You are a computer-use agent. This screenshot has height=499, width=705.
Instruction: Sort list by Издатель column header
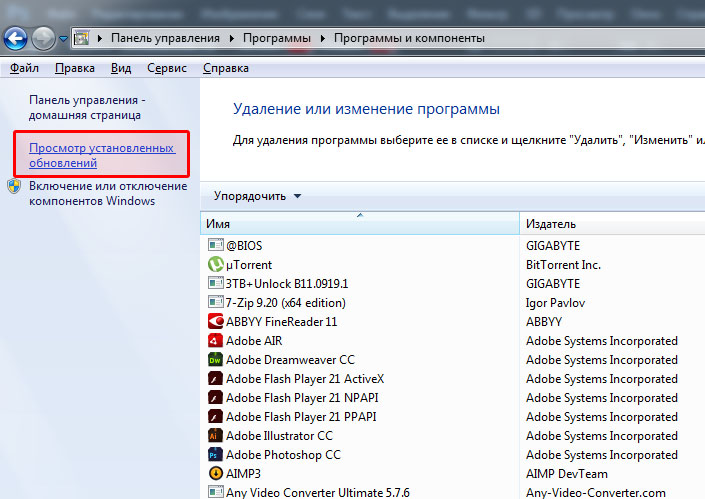tap(612, 223)
